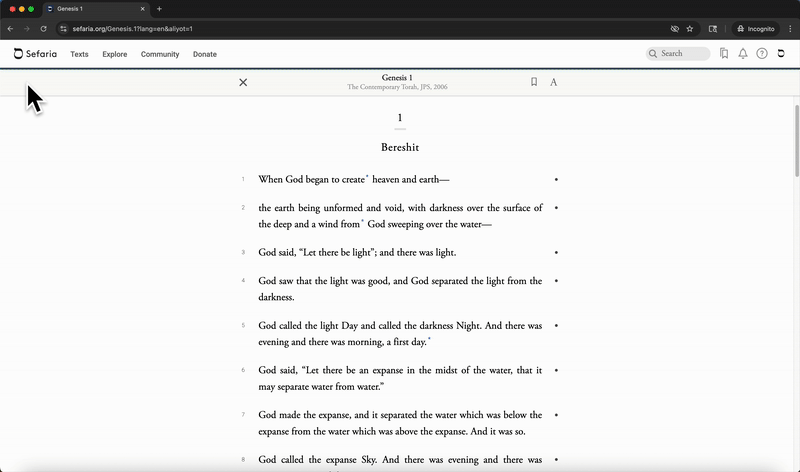
Task: Close the Genesis 1 browser tab
Action: pos(142,9)
